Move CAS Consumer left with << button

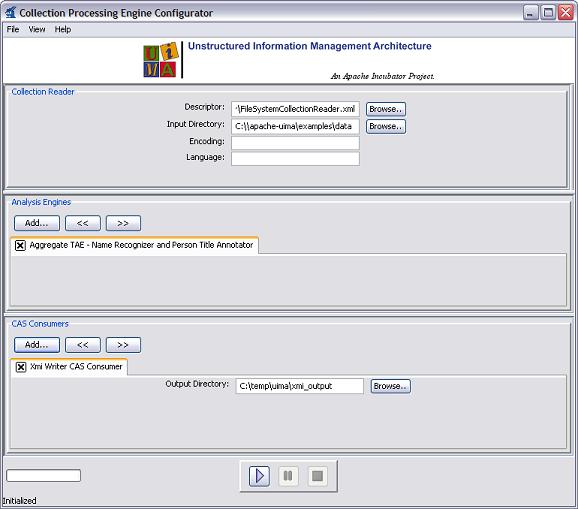83,345
